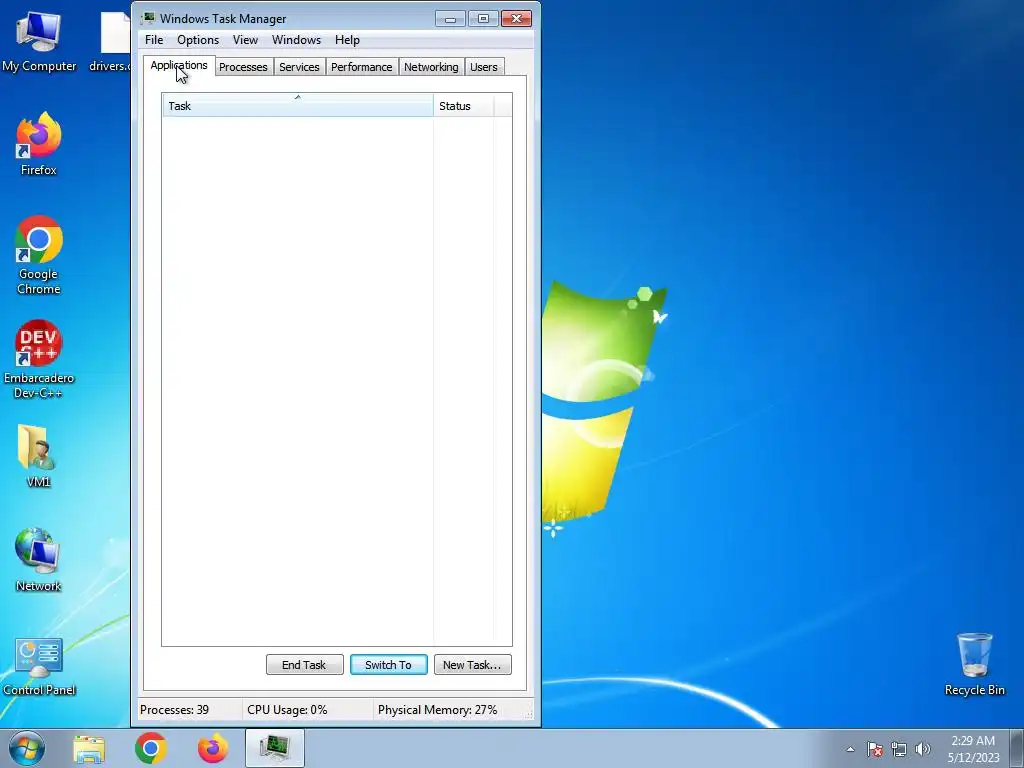Open Windows Explorer from taskbar
This screenshot has width=1024, height=768.
pyautogui.click(x=89, y=748)
